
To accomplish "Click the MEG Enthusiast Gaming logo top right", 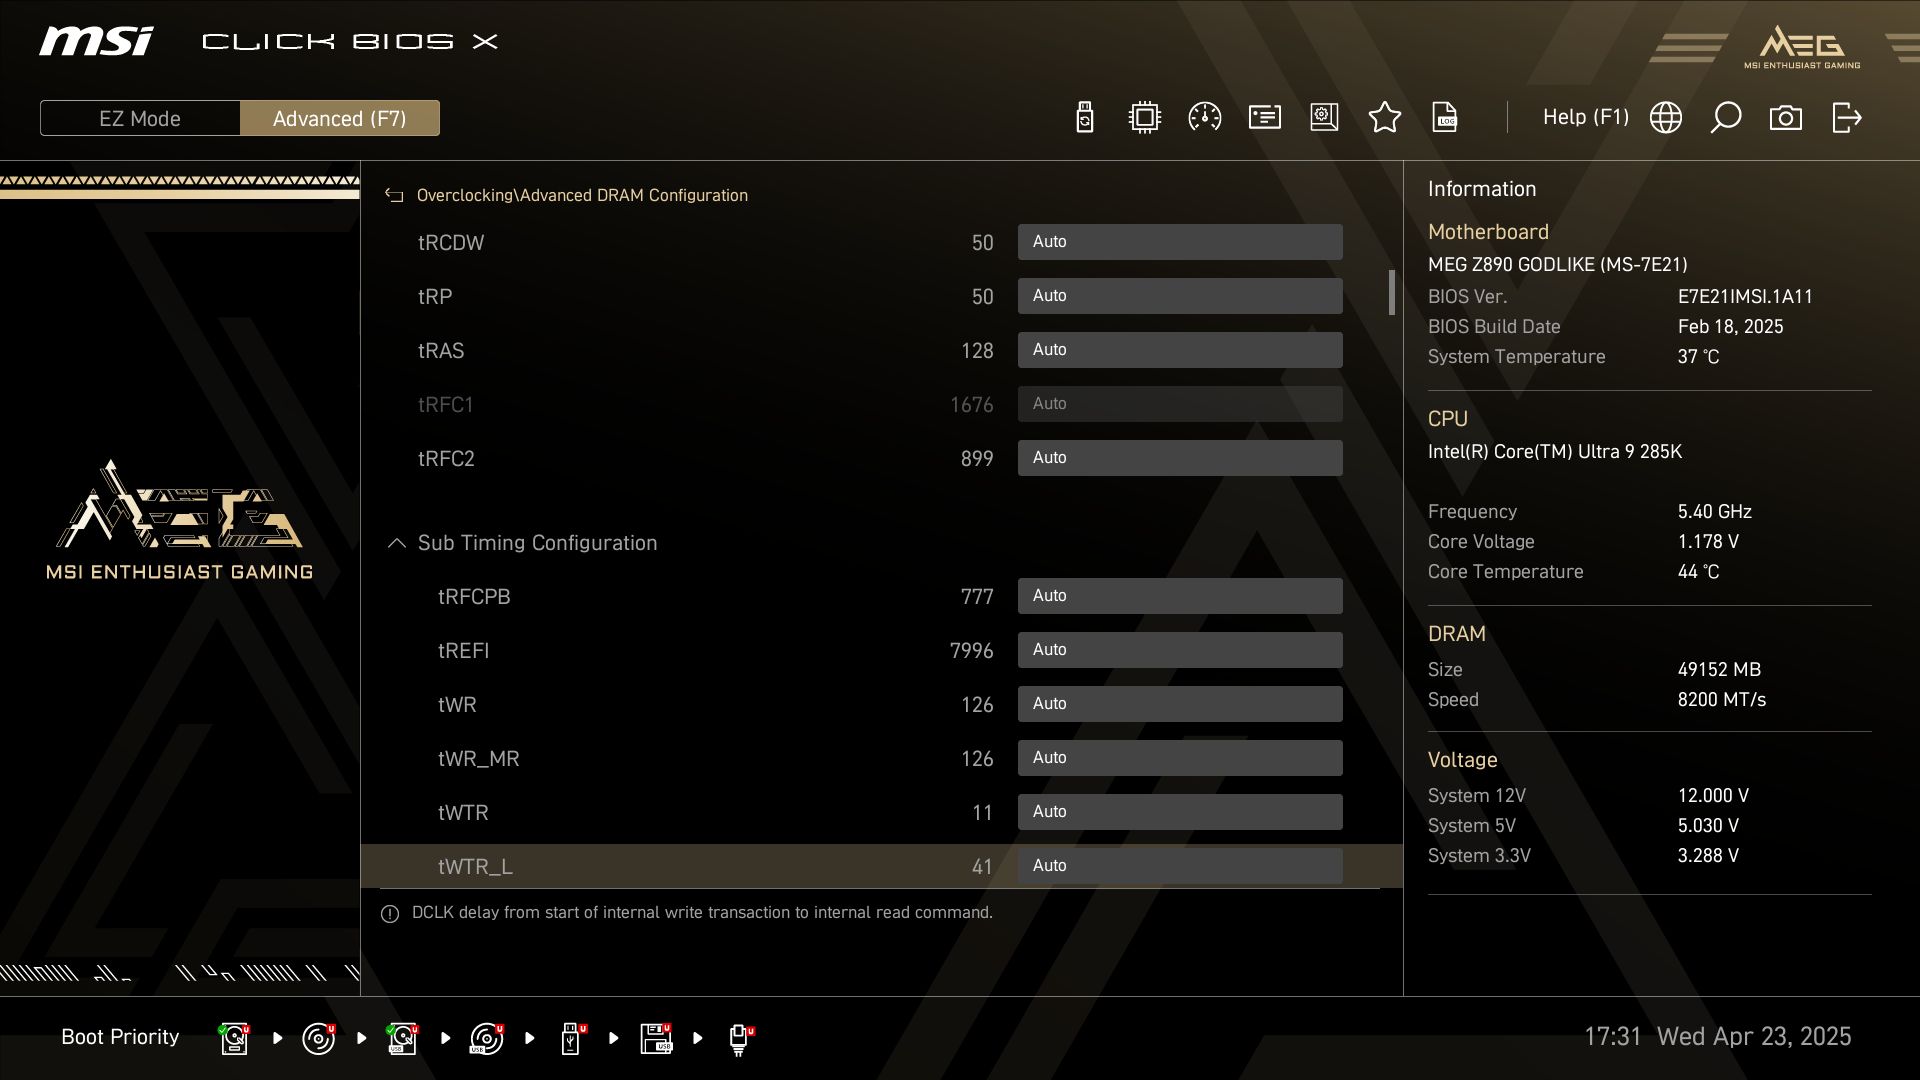I will pos(1802,47).
